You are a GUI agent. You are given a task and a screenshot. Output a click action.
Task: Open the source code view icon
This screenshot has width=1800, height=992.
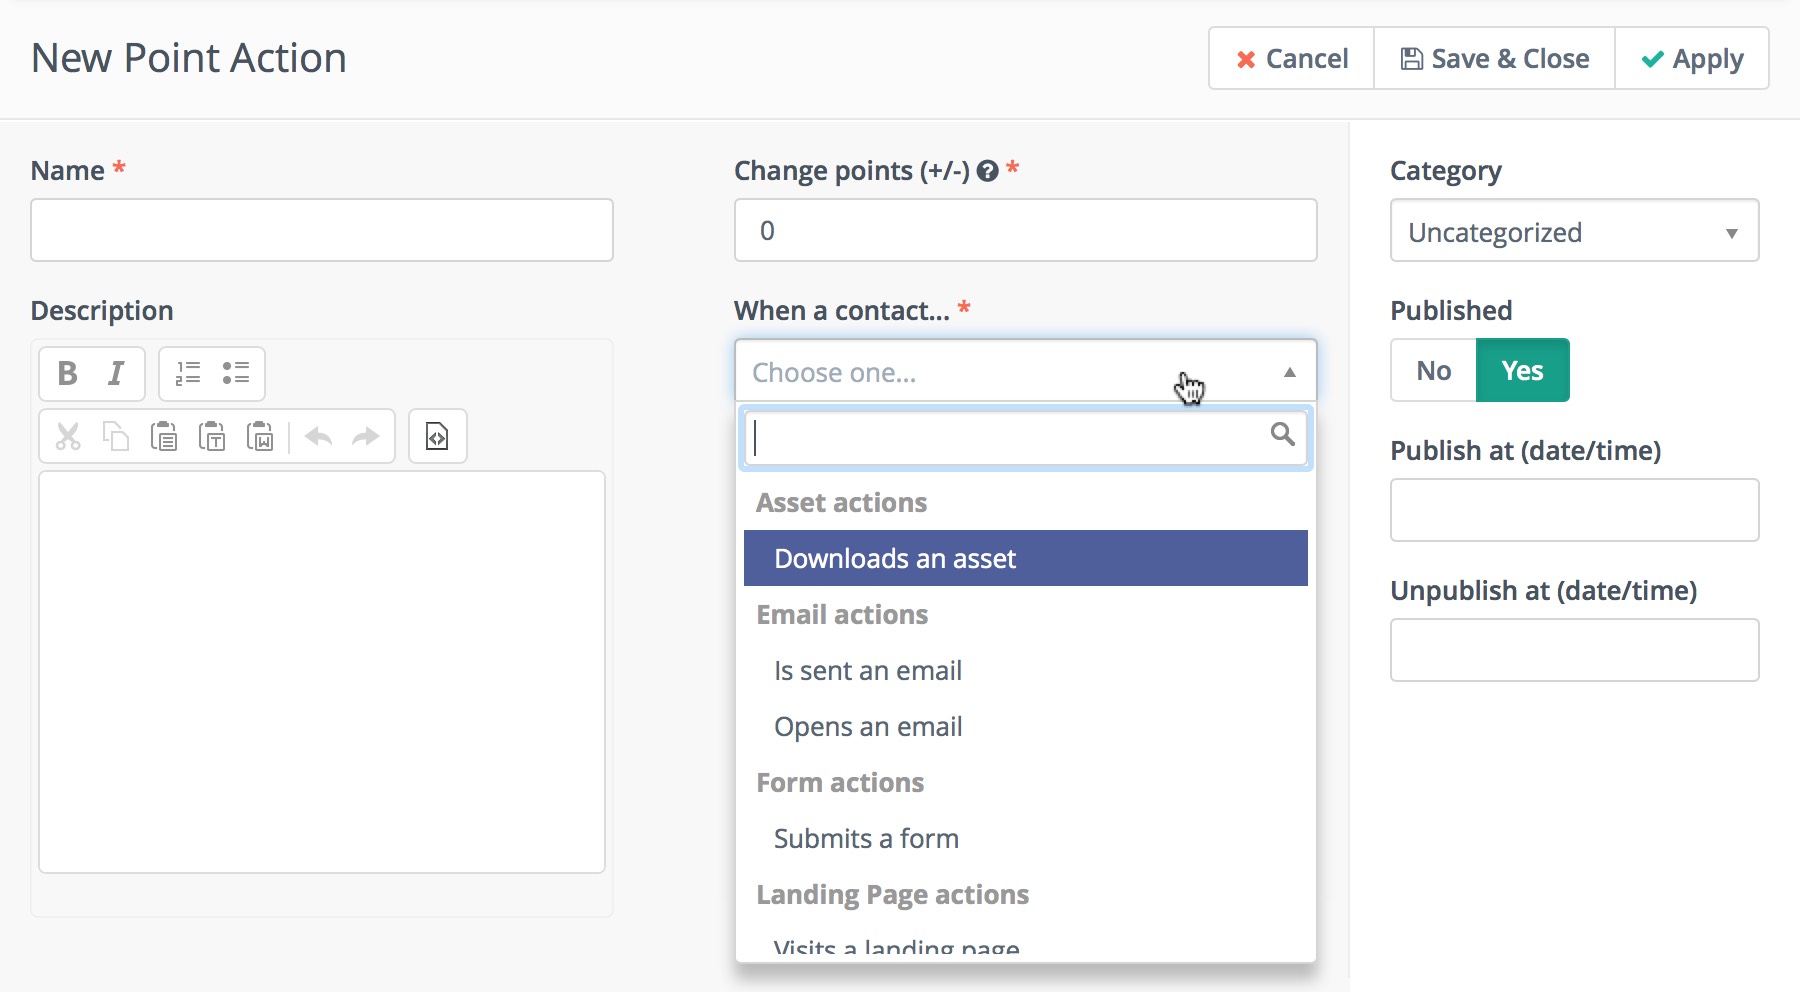[x=437, y=437]
